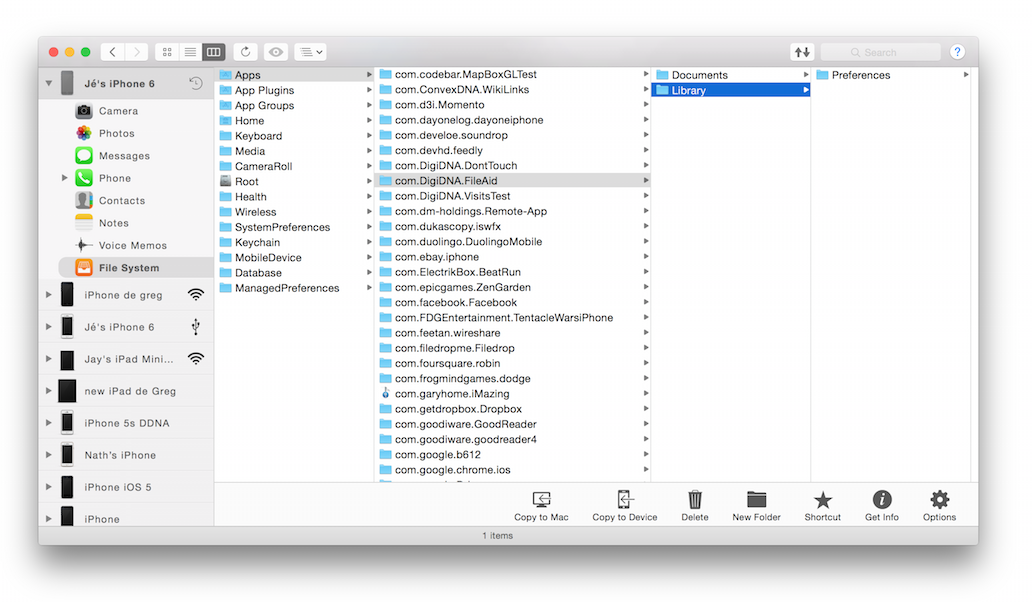The image size is (1032, 602).
Task: Select the Root folder
Action: tap(294, 181)
